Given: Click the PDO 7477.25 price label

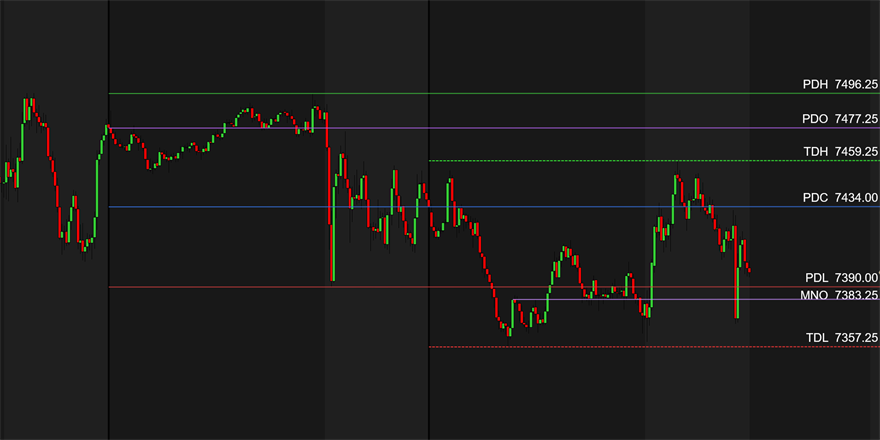Looking at the screenshot, I should point(840,119).
